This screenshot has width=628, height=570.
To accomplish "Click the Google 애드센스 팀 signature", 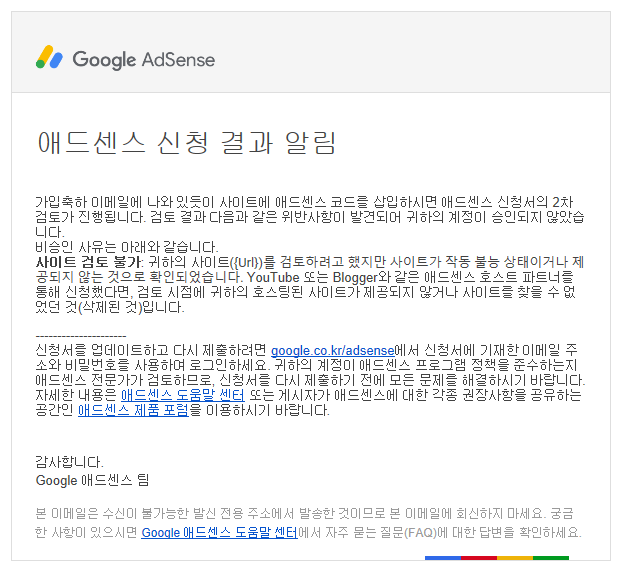I will [93, 480].
